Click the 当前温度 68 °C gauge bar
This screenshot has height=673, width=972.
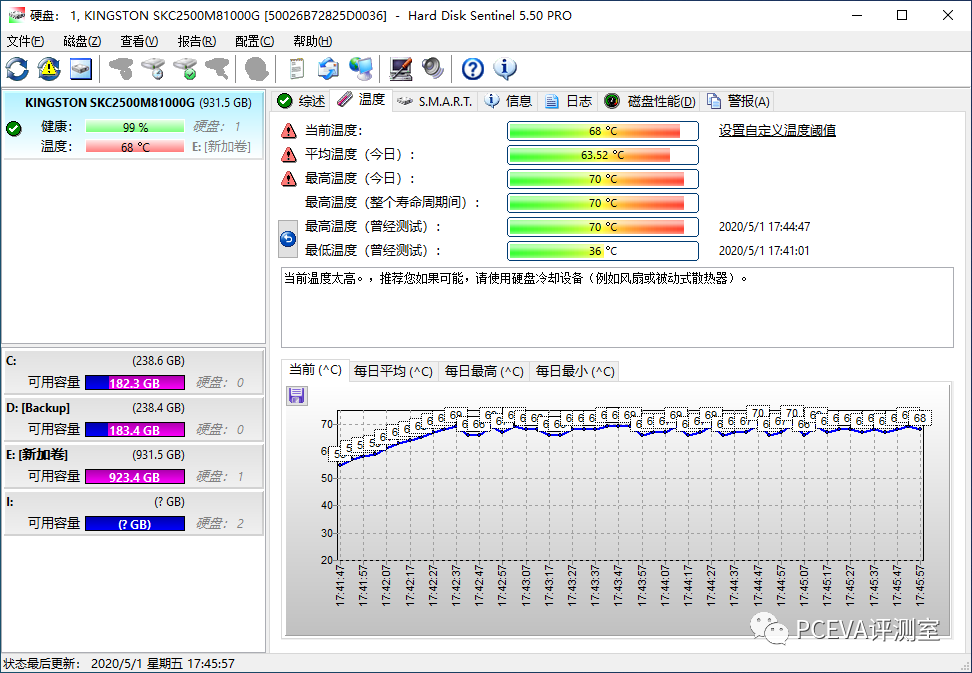click(x=603, y=131)
